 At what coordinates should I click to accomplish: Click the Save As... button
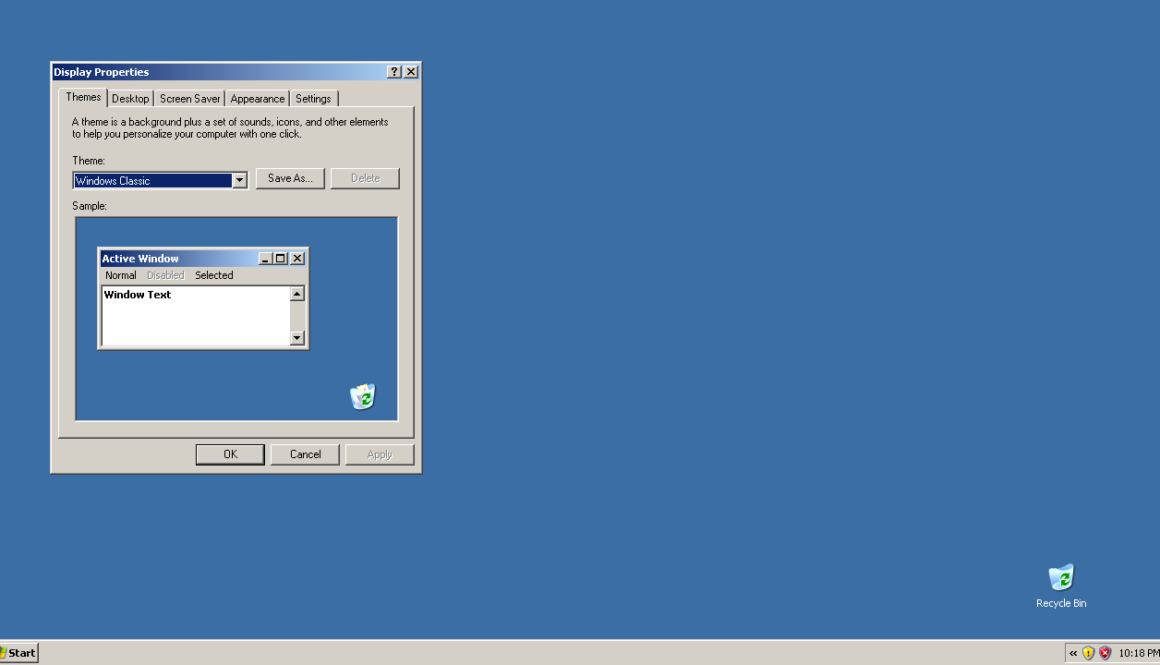290,178
